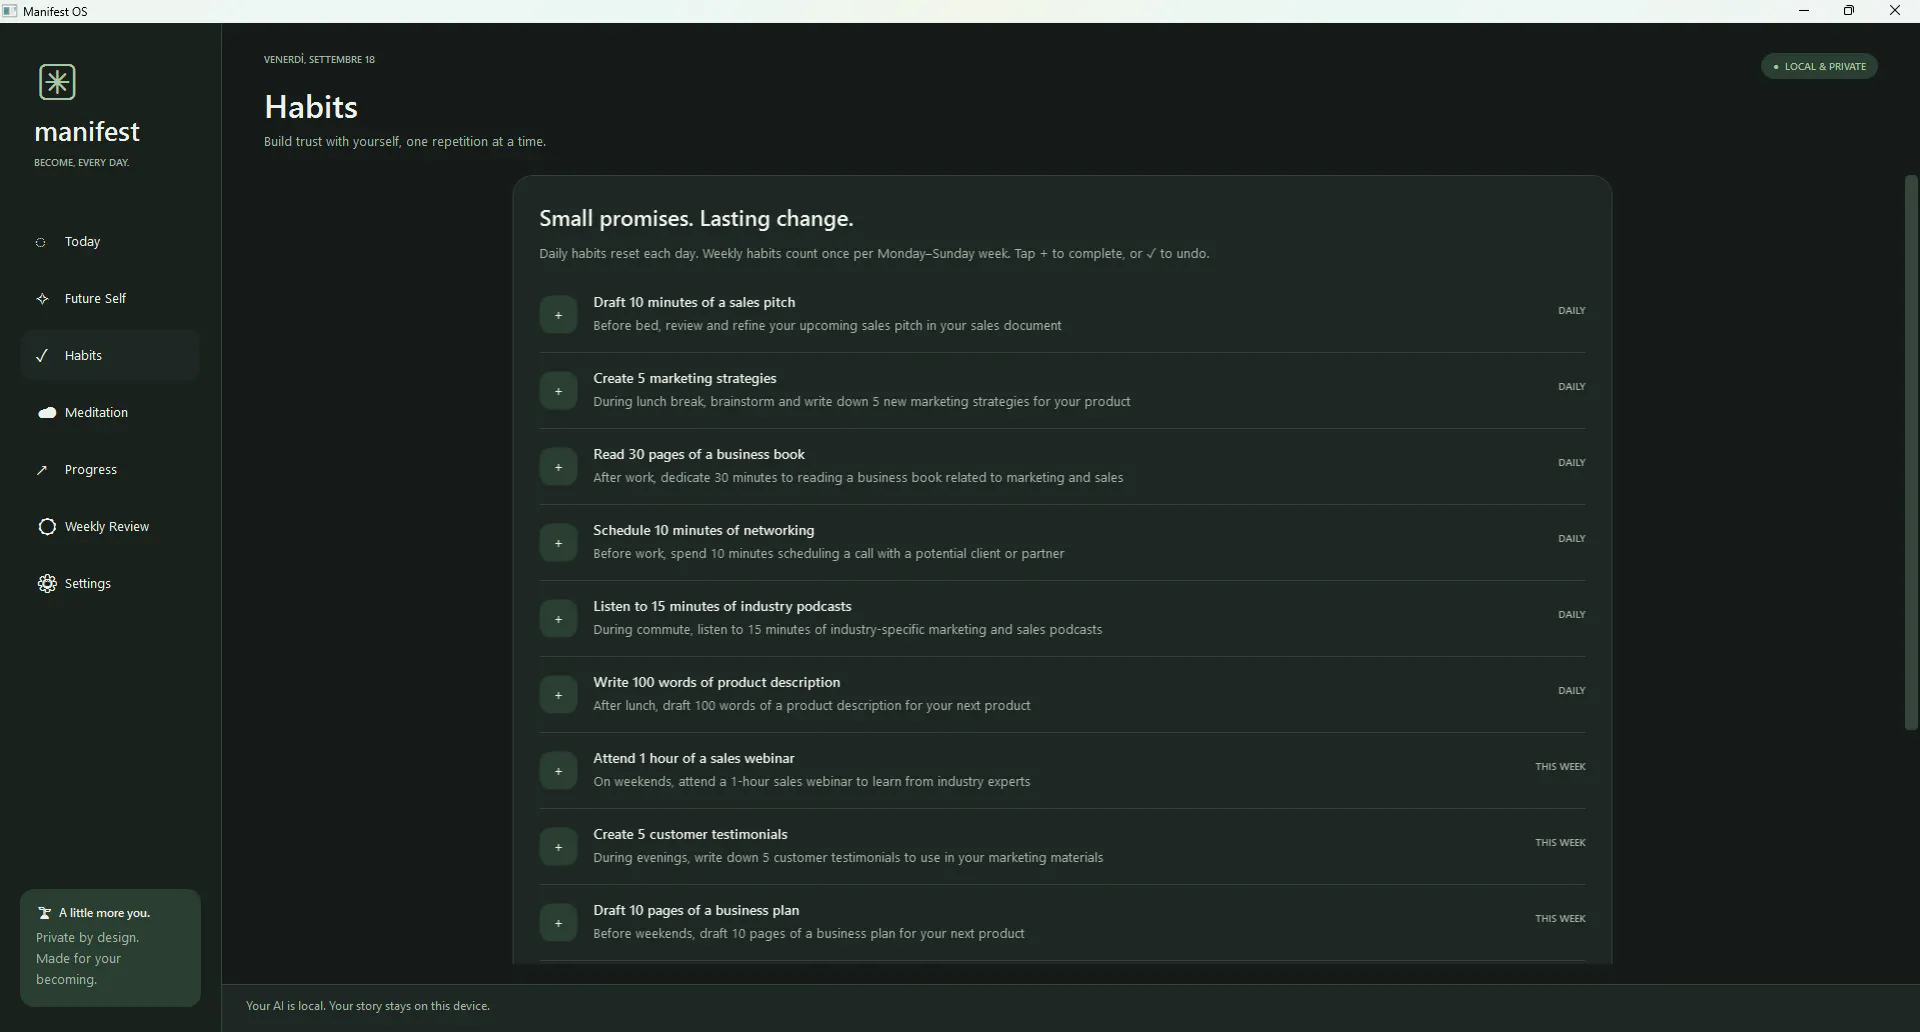Click 'During commute, listen to 15 minutes' description
The height and width of the screenshot is (1032, 1920).
click(848, 629)
